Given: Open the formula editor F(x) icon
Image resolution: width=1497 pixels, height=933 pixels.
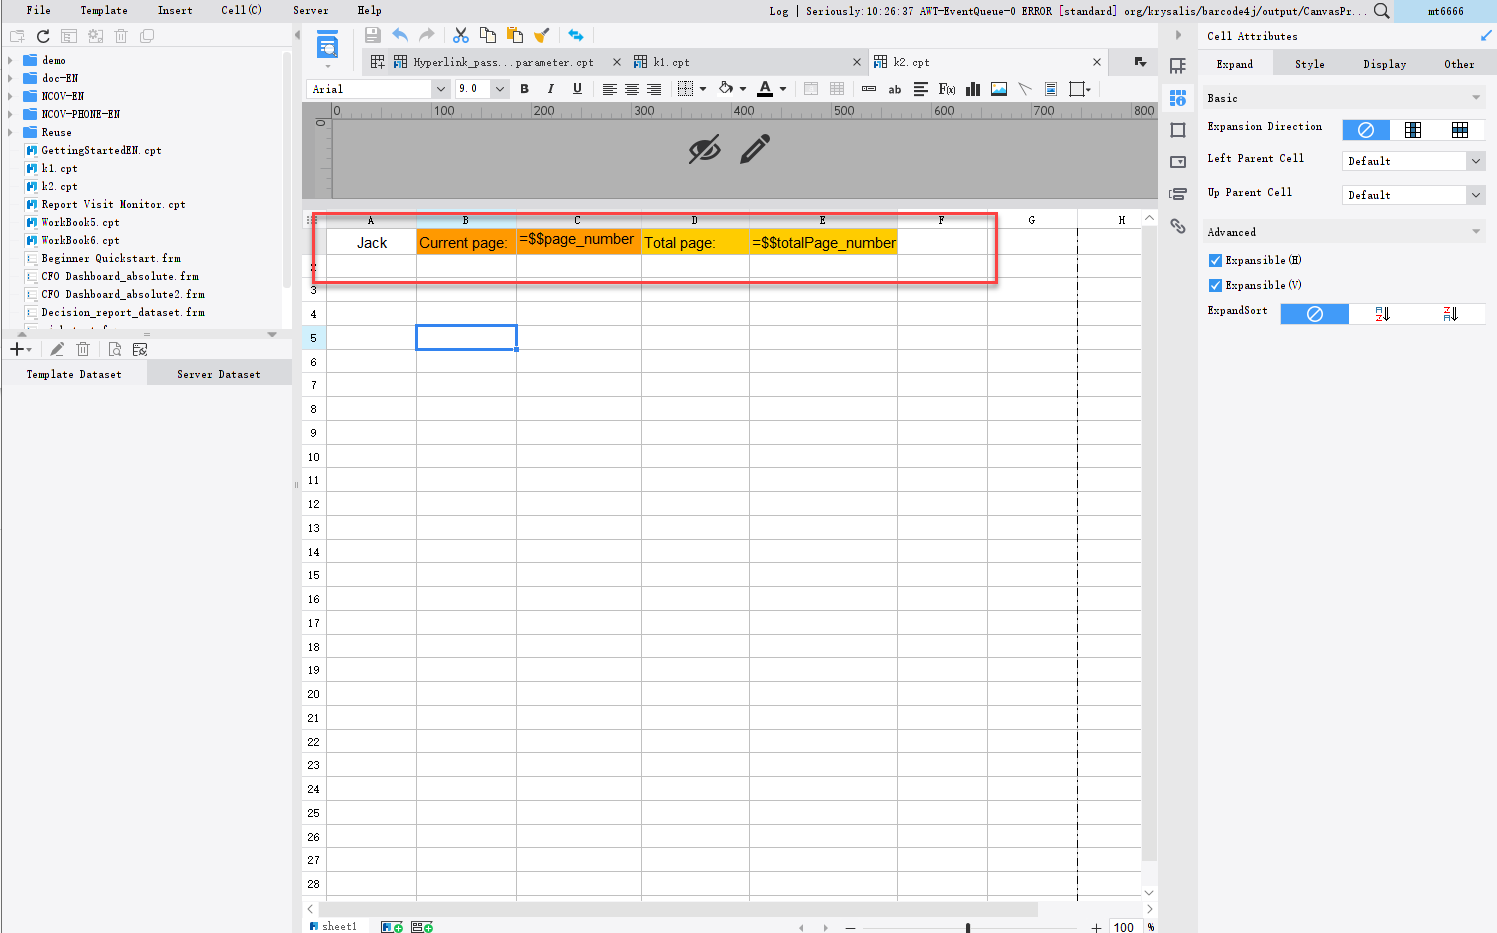Looking at the screenshot, I should pyautogui.click(x=946, y=89).
